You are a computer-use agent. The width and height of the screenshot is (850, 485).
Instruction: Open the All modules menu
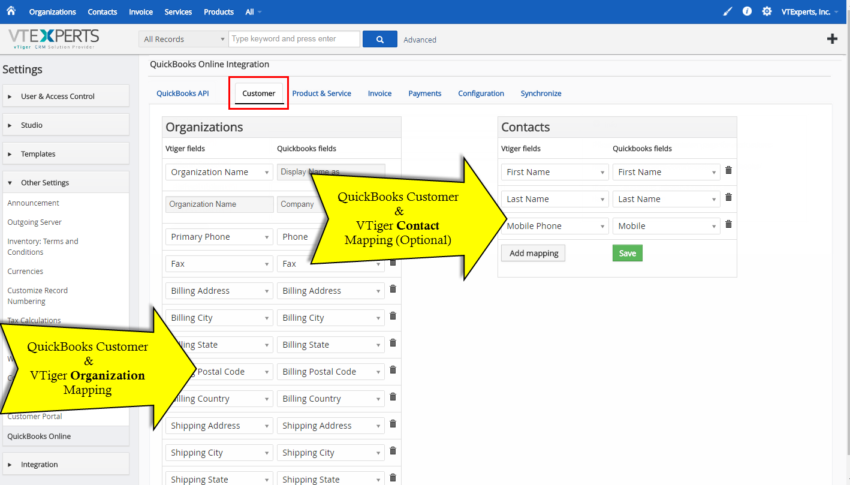click(253, 12)
